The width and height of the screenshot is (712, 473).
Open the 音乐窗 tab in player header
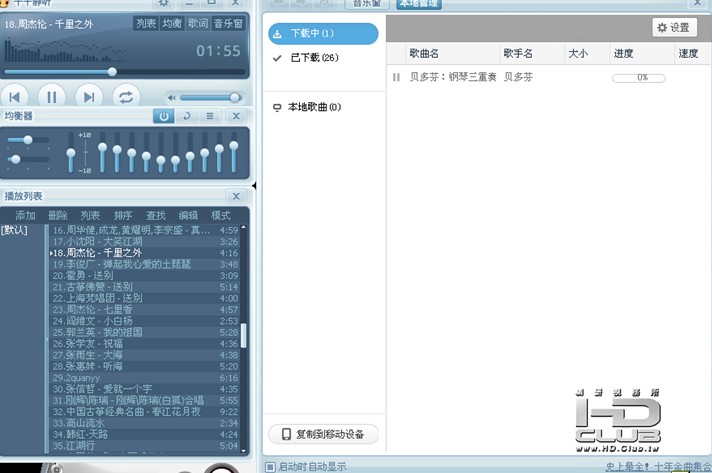pyautogui.click(x=228, y=23)
